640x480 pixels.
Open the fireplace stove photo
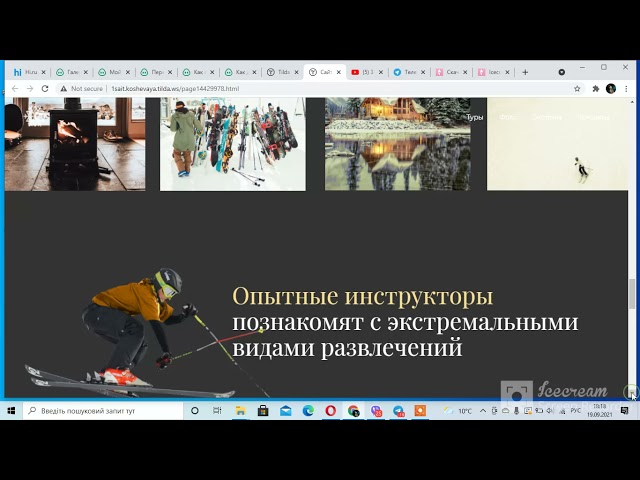(x=75, y=144)
